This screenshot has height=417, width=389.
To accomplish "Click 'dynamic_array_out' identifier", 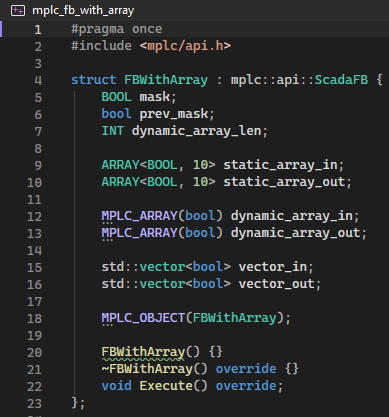I will [296, 233].
